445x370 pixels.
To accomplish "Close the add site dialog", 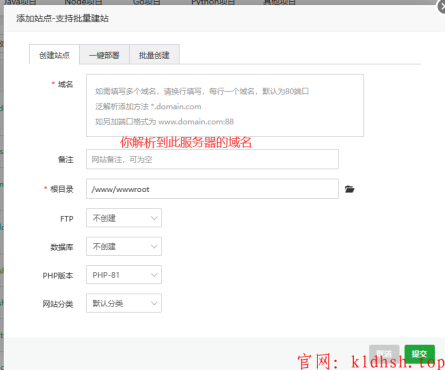I will [x=442, y=7].
